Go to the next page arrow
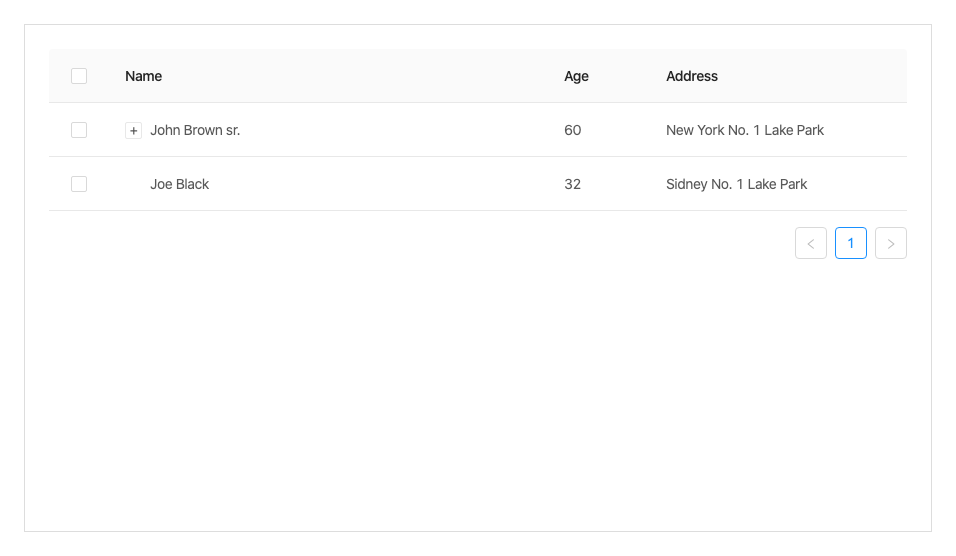This screenshot has height=556, width=956. click(891, 243)
